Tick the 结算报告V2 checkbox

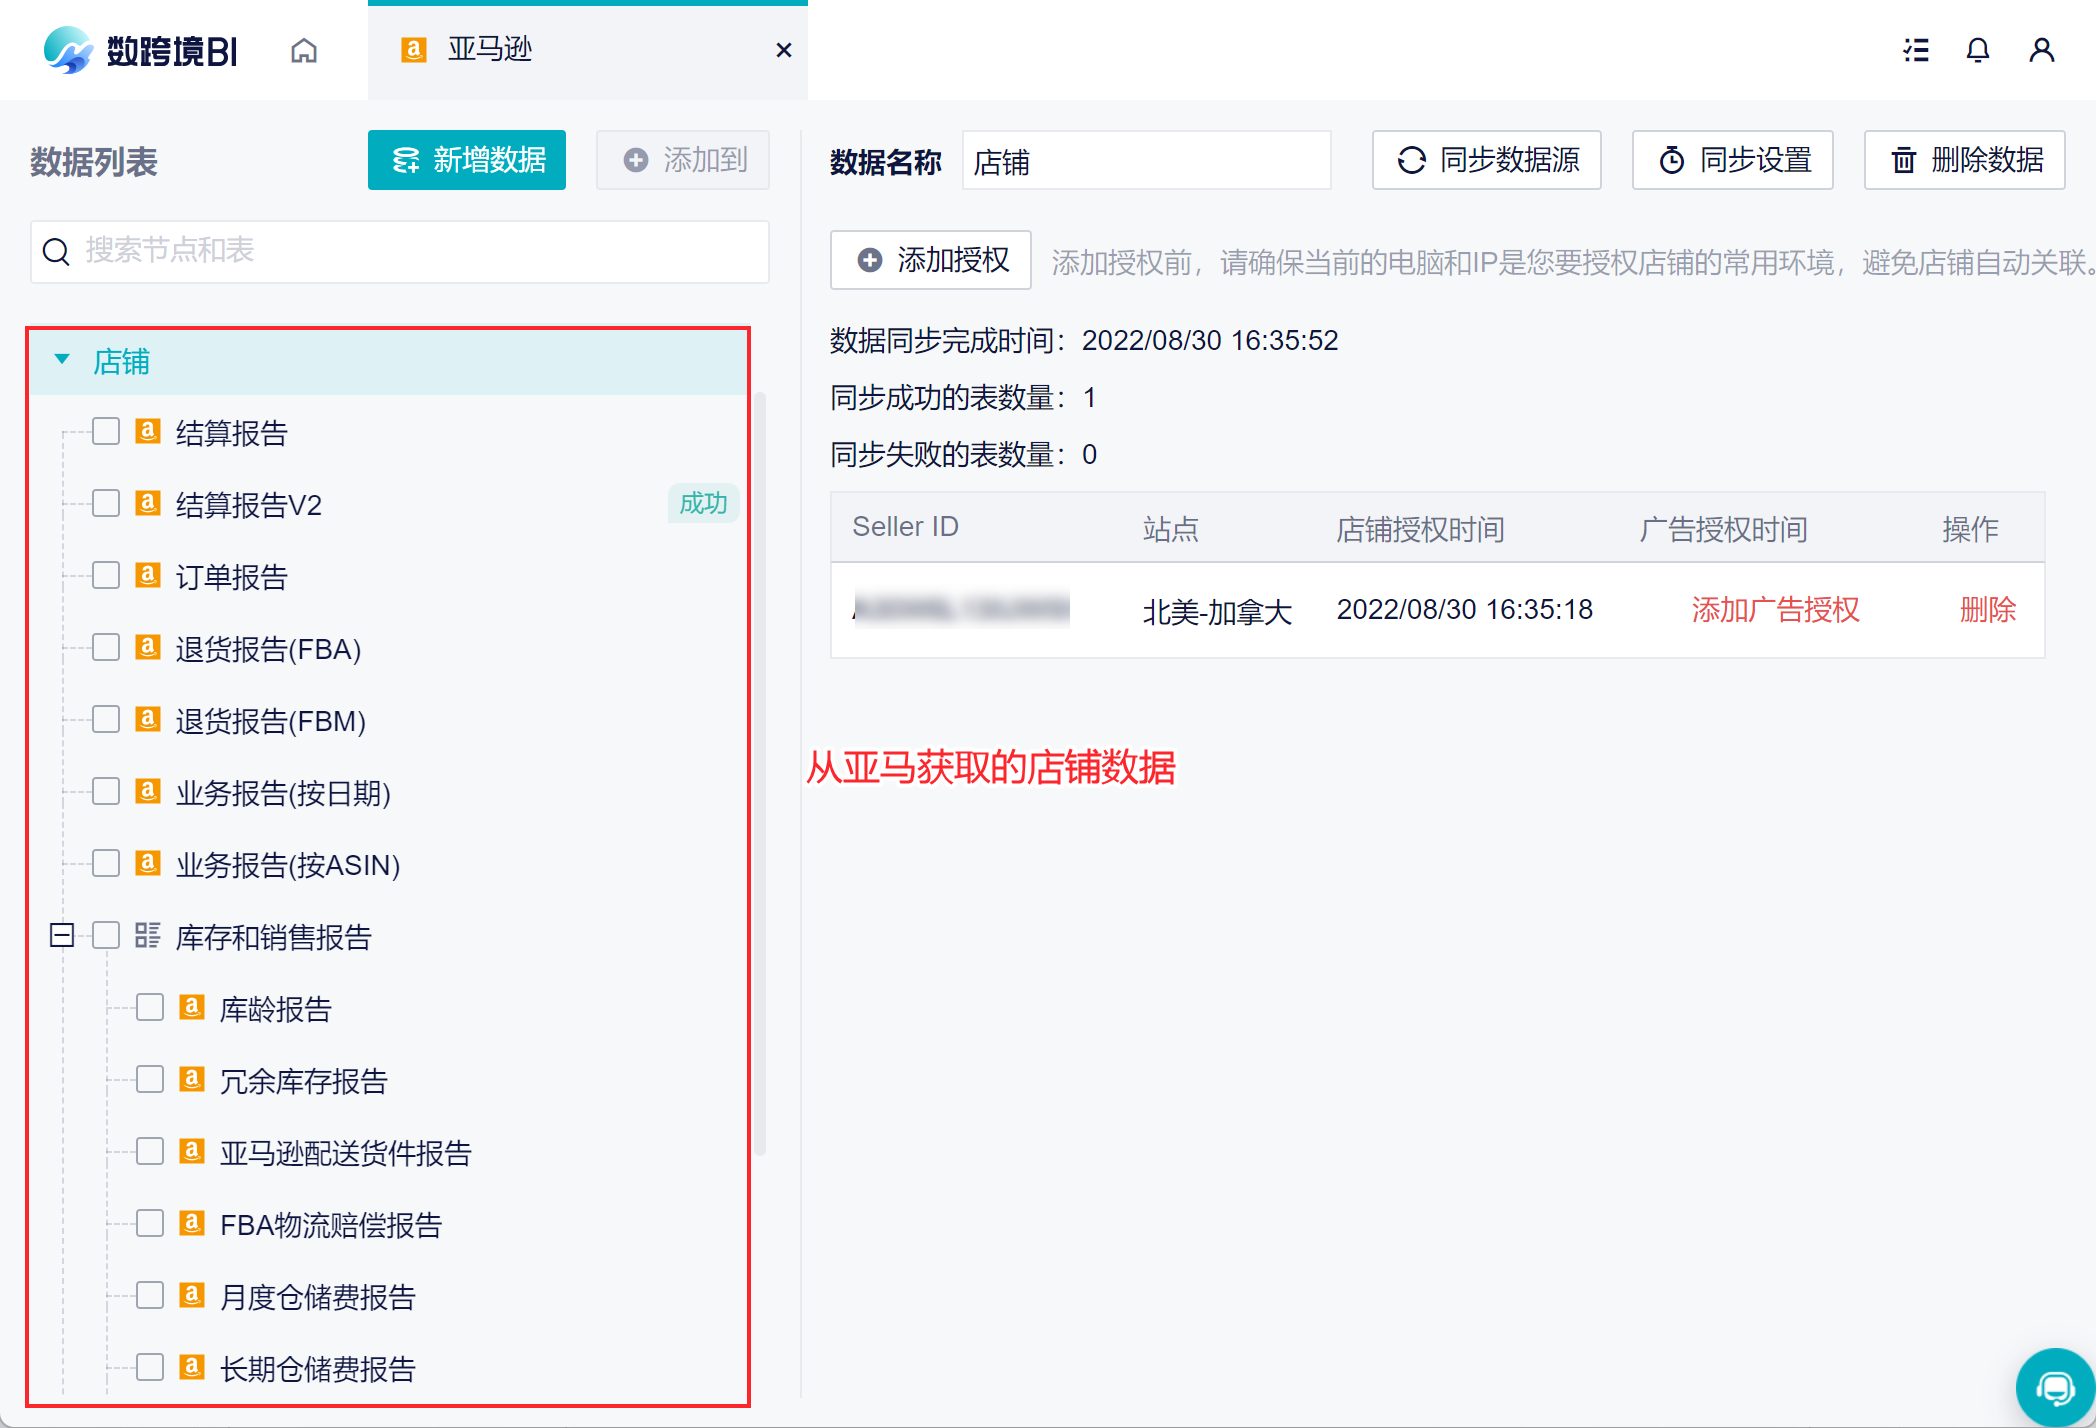tap(106, 503)
